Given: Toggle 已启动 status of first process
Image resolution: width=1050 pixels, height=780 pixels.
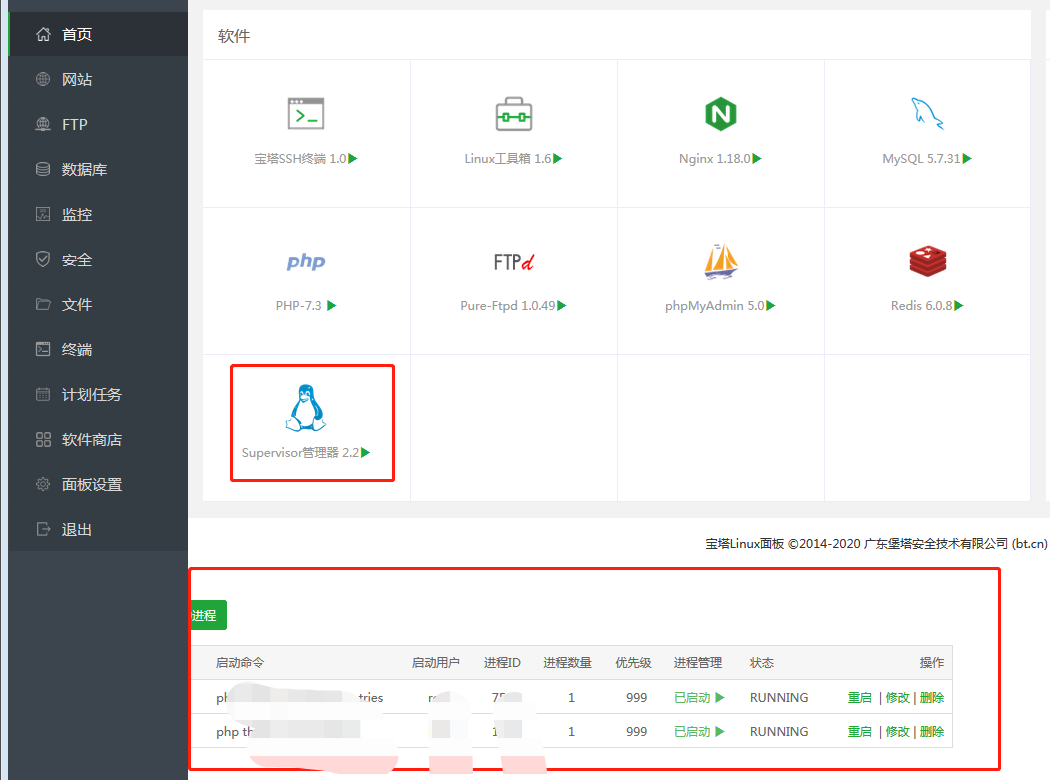Looking at the screenshot, I should (x=698, y=698).
